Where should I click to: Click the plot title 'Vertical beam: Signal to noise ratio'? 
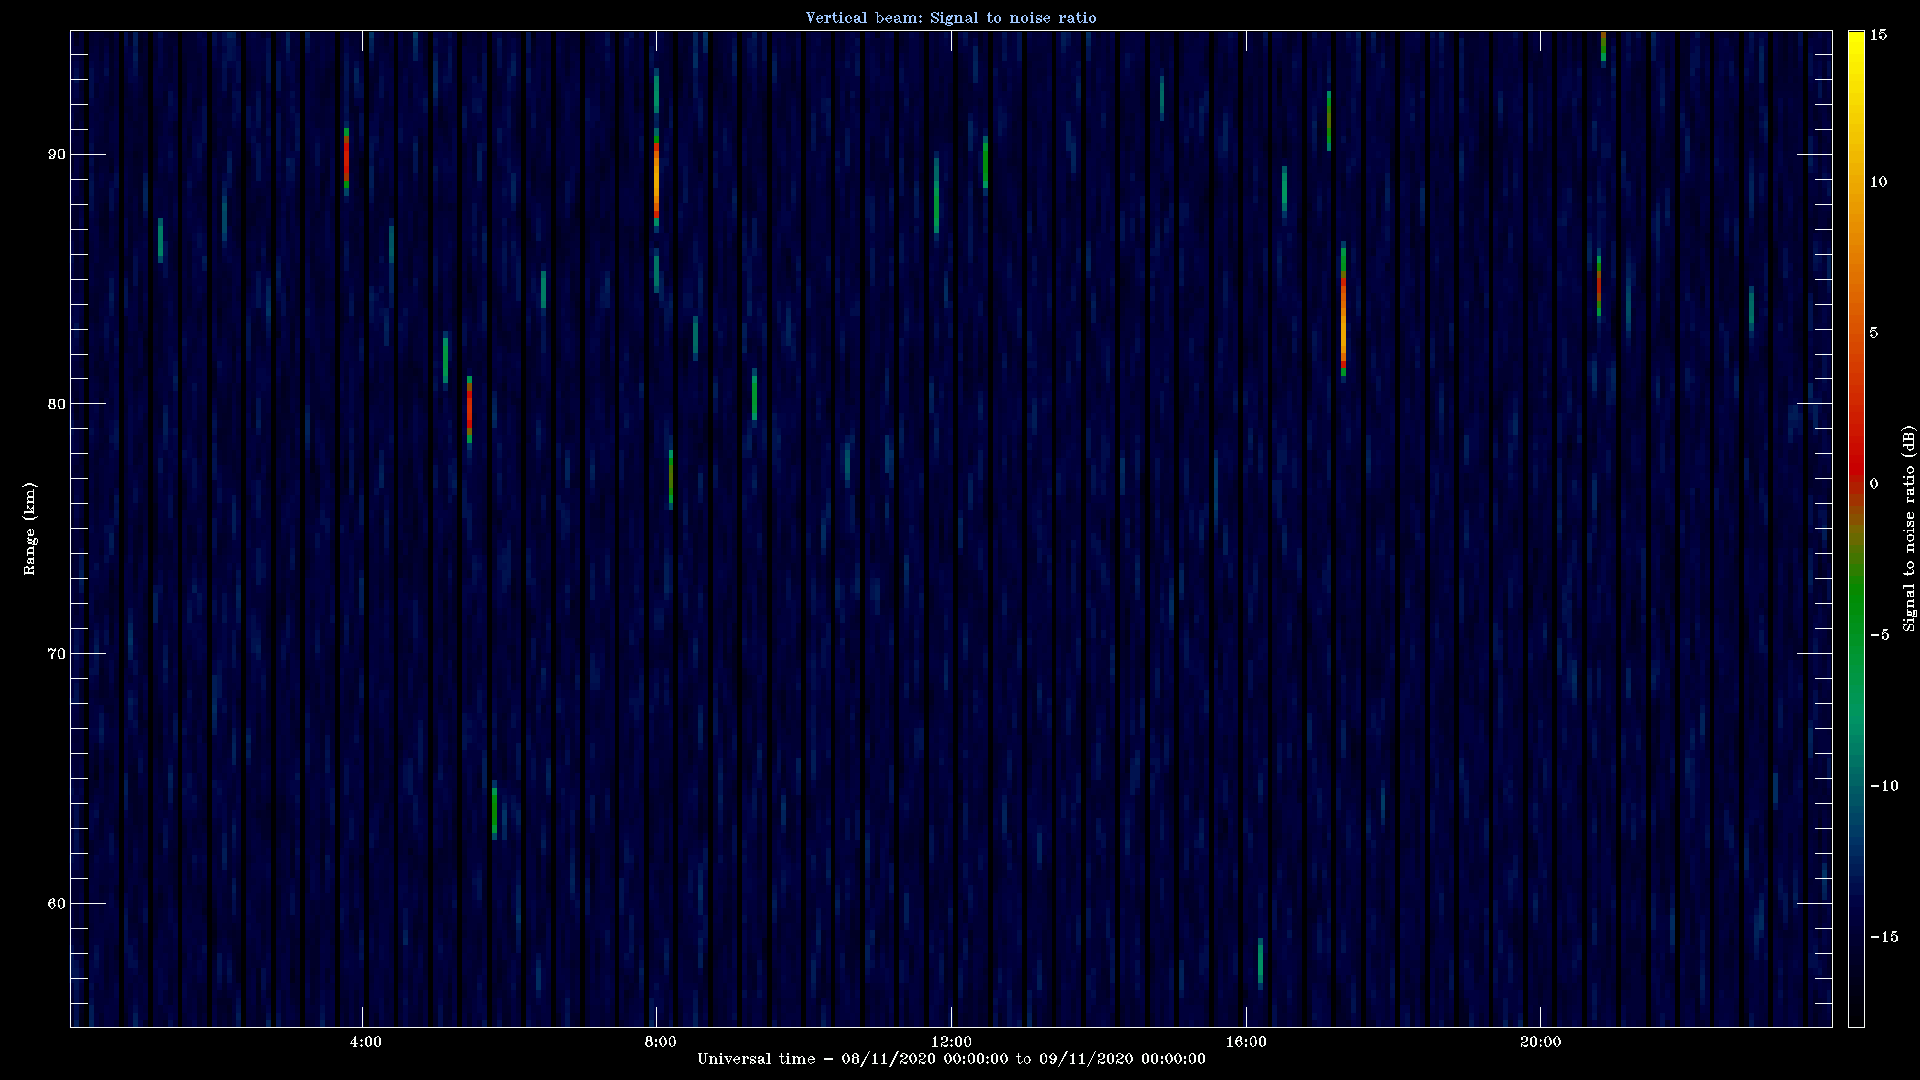click(x=951, y=18)
